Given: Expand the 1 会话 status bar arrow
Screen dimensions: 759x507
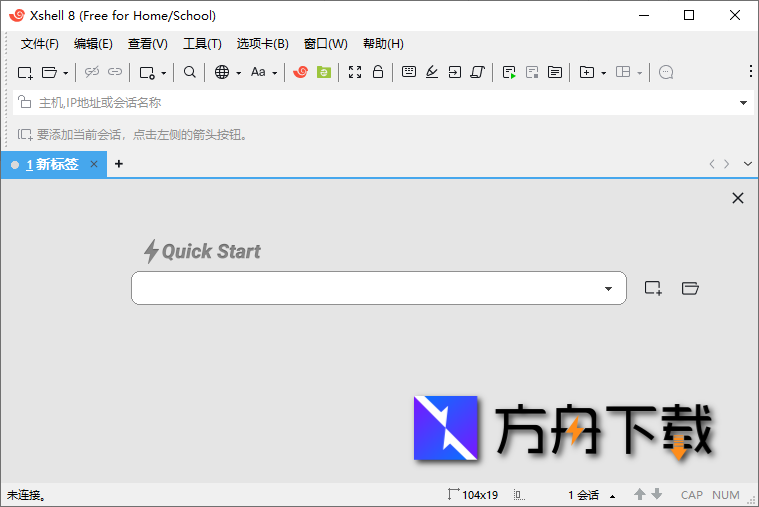Looking at the screenshot, I should coord(613,496).
